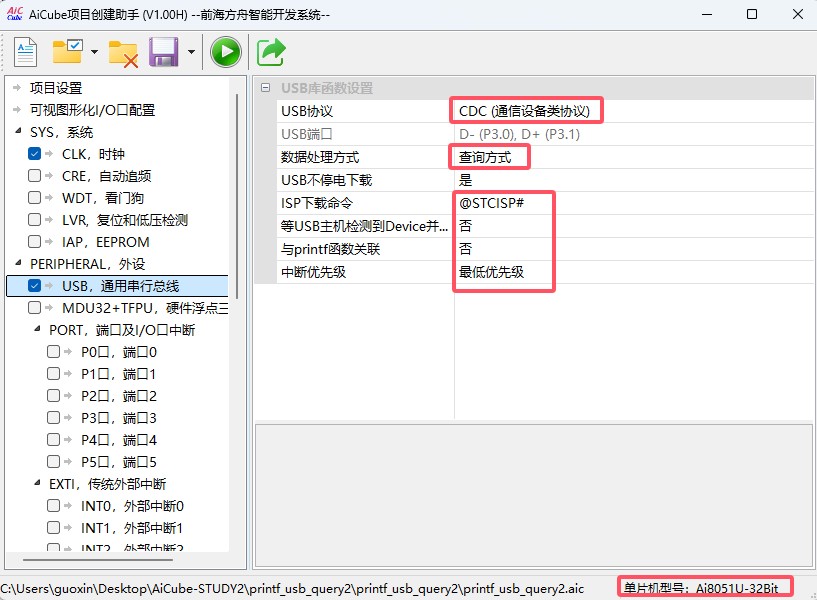Click the description pane below the properties
Screen dimensions: 817x600
(534, 495)
